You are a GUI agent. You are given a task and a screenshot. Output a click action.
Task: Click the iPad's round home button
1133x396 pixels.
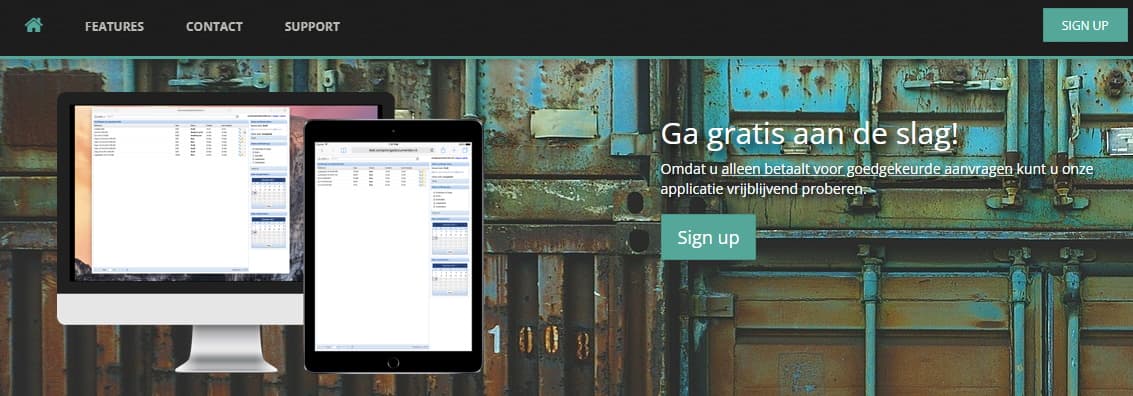394,362
